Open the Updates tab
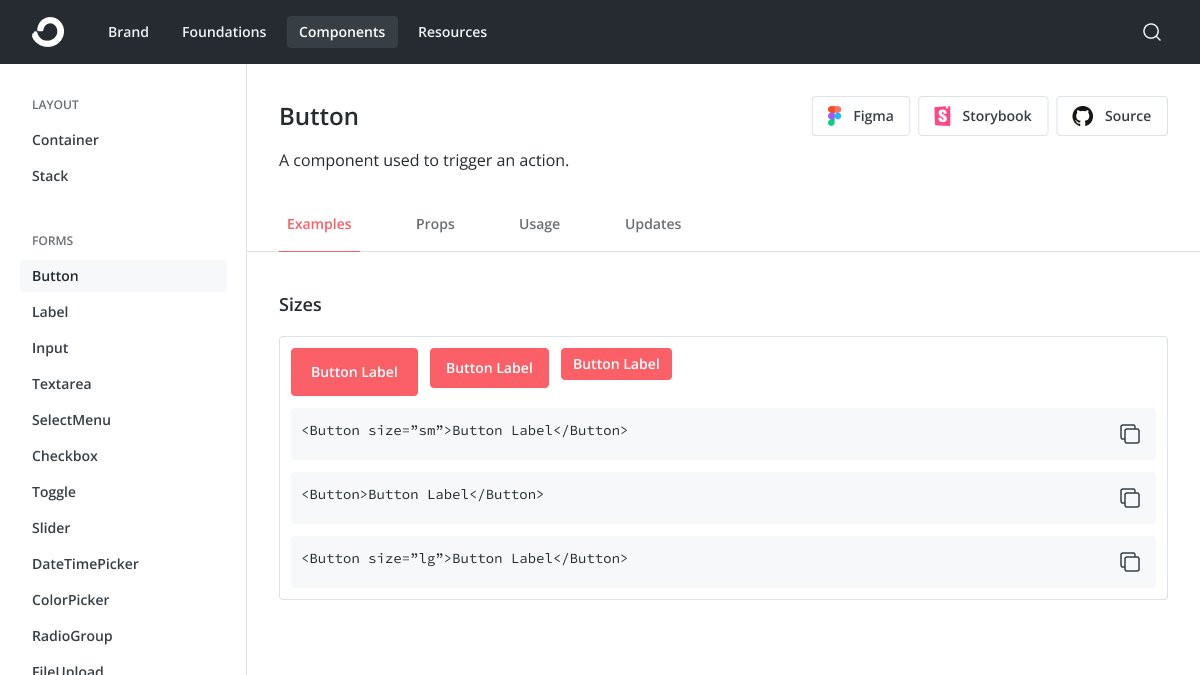The height and width of the screenshot is (675, 1200). (653, 224)
